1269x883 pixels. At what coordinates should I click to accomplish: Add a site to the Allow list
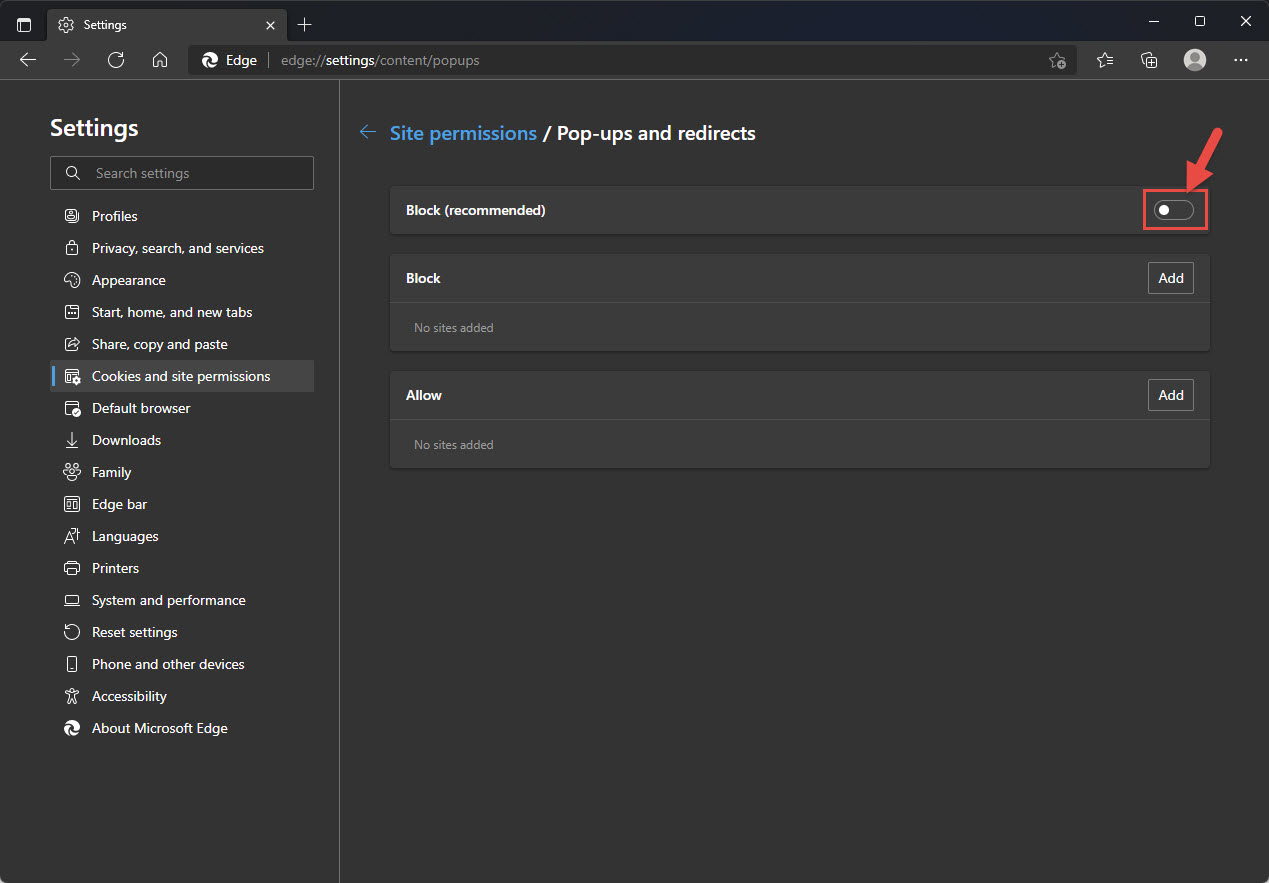coord(1171,395)
